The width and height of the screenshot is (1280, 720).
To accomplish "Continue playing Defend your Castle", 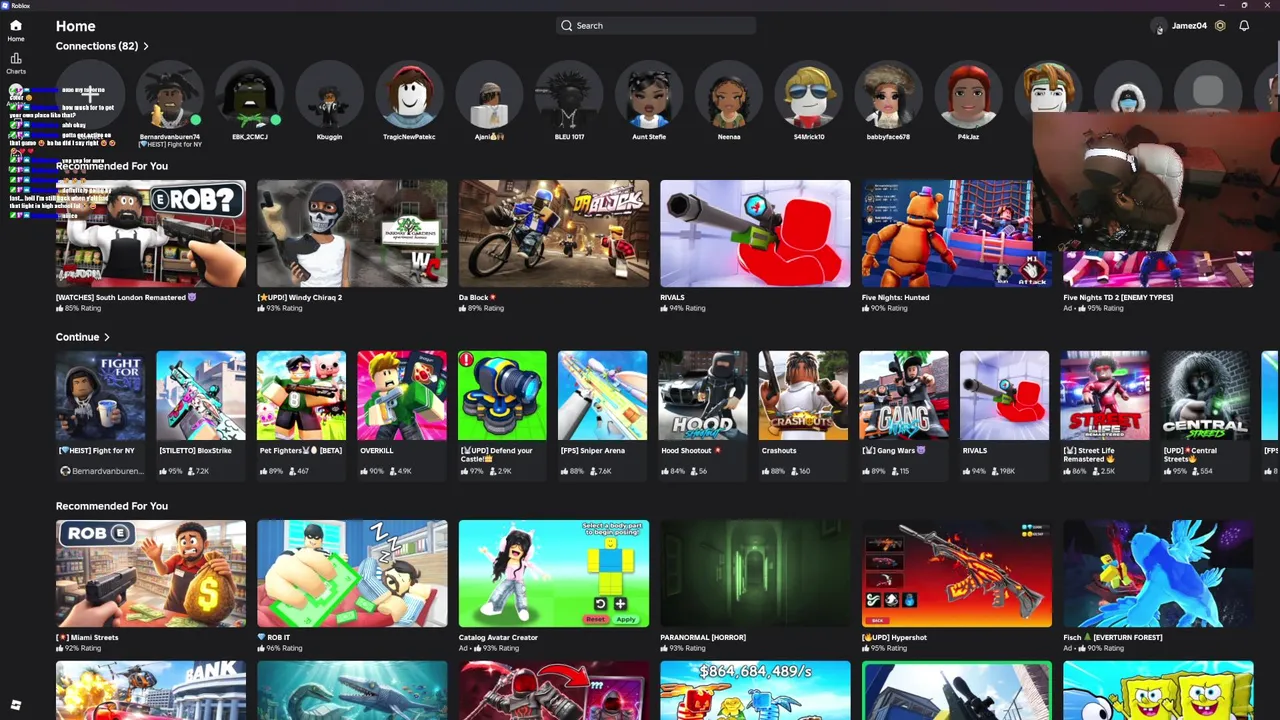I will coord(502,395).
